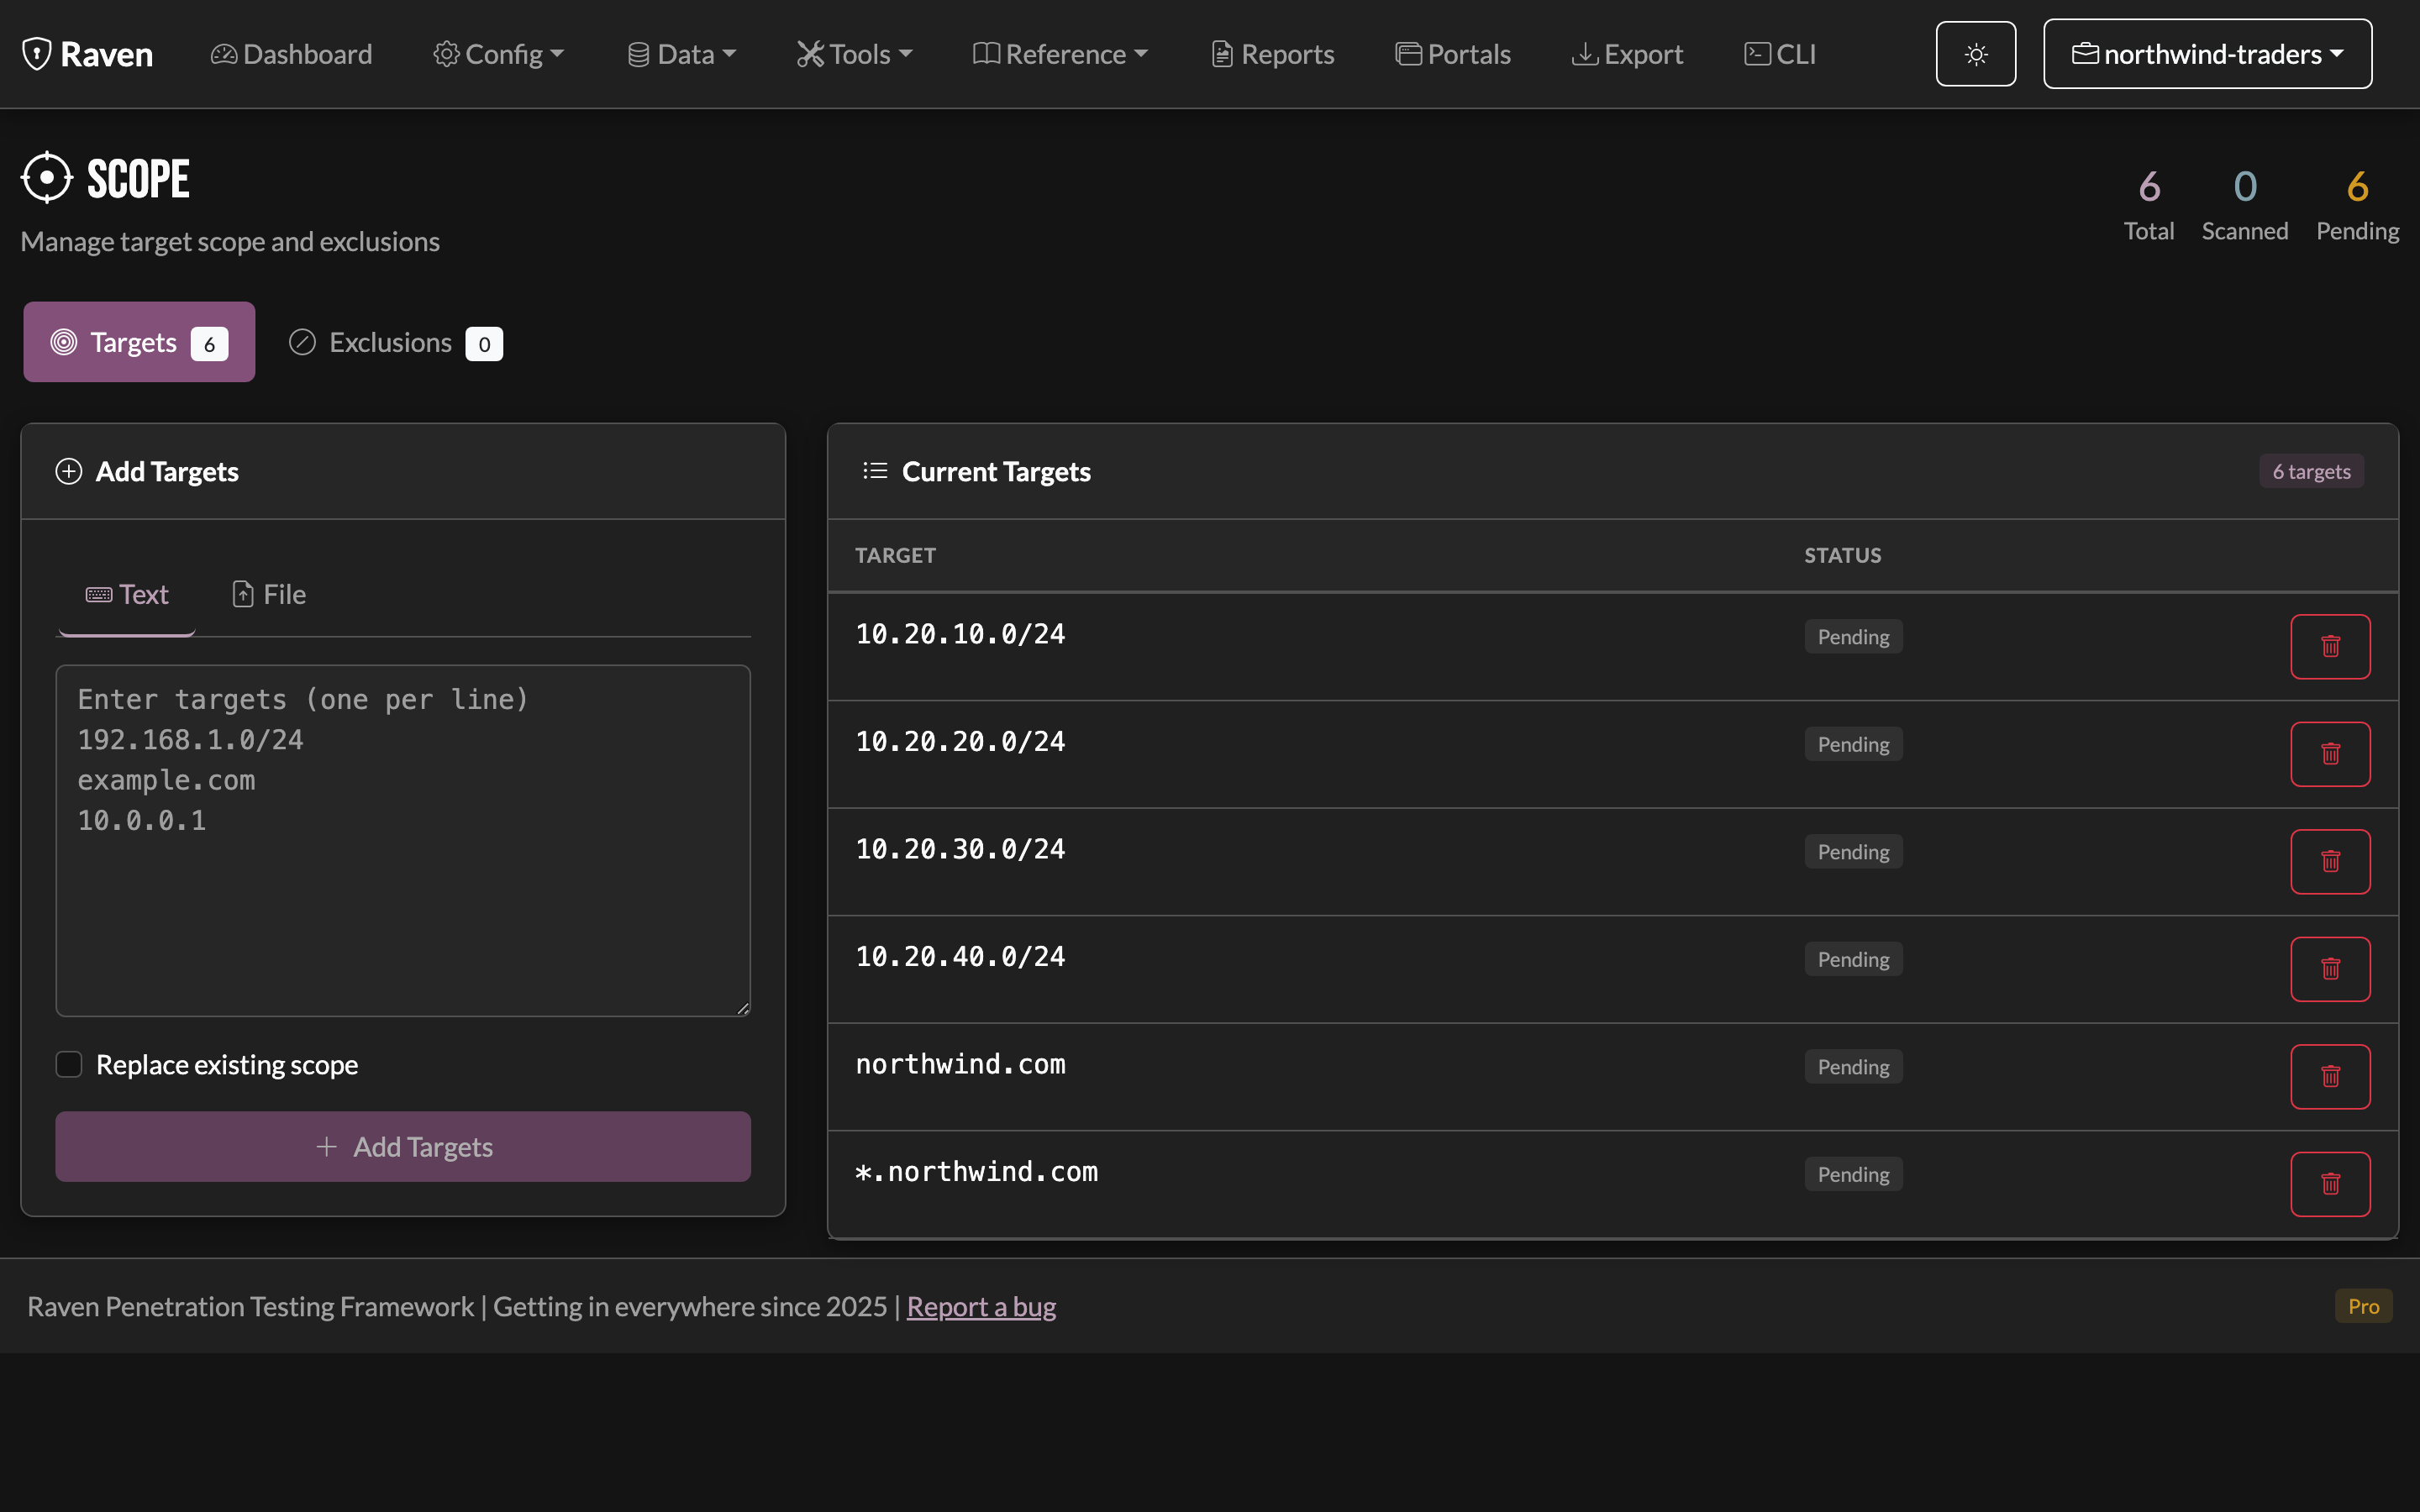Remove the 10.20.40.0/24 target

click(x=2330, y=969)
